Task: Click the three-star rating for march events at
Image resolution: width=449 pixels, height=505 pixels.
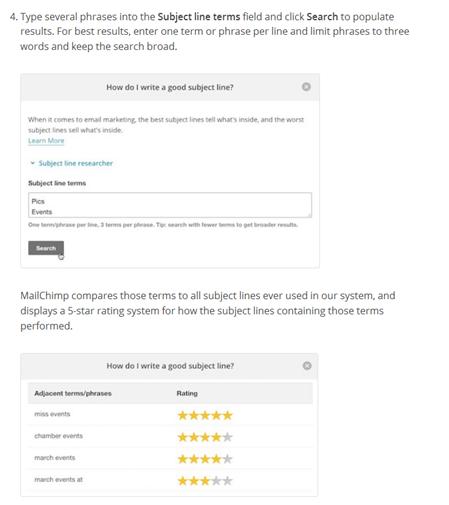Action: click(x=205, y=481)
